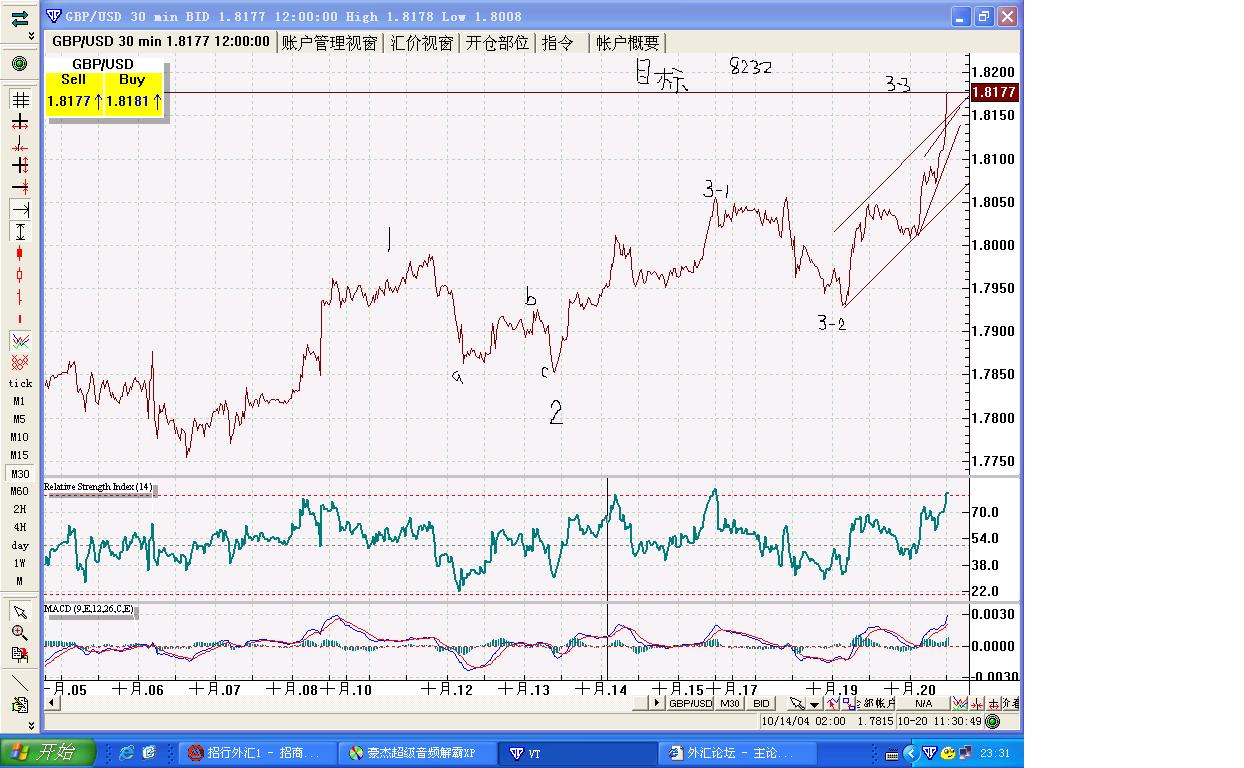Toggle the indicators lines icon
The image size is (1244, 768).
20,341
